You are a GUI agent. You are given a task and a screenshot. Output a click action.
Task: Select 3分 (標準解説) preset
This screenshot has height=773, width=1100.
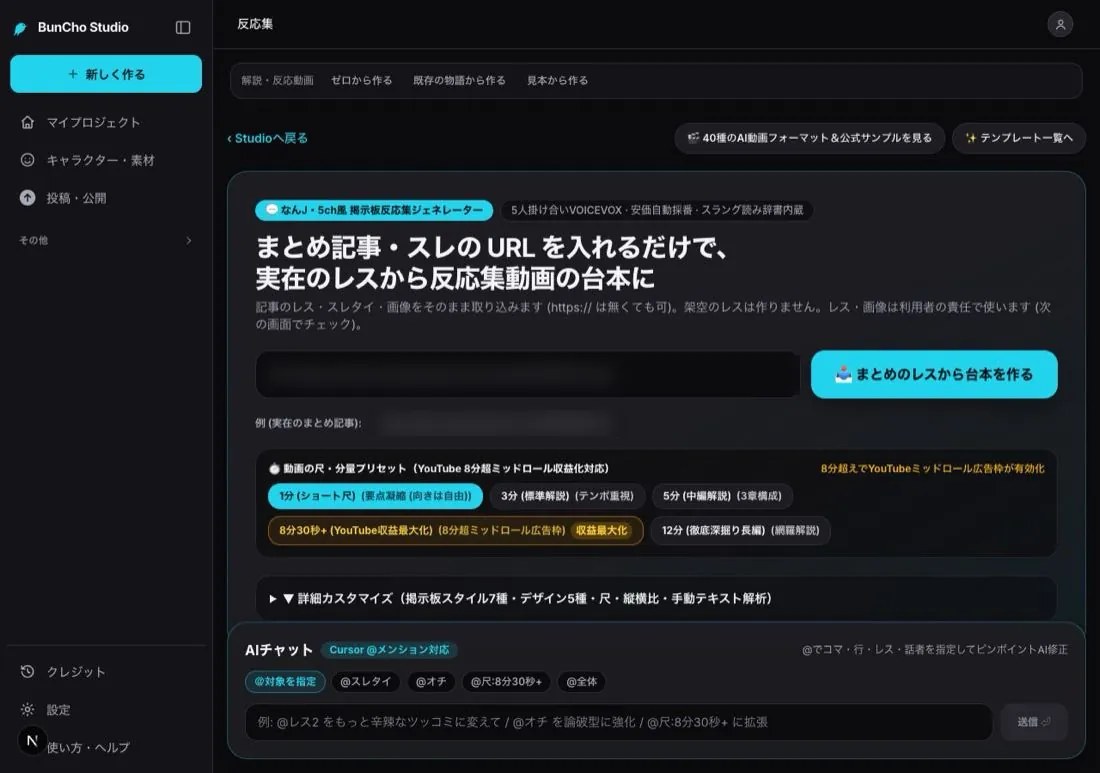coord(567,496)
